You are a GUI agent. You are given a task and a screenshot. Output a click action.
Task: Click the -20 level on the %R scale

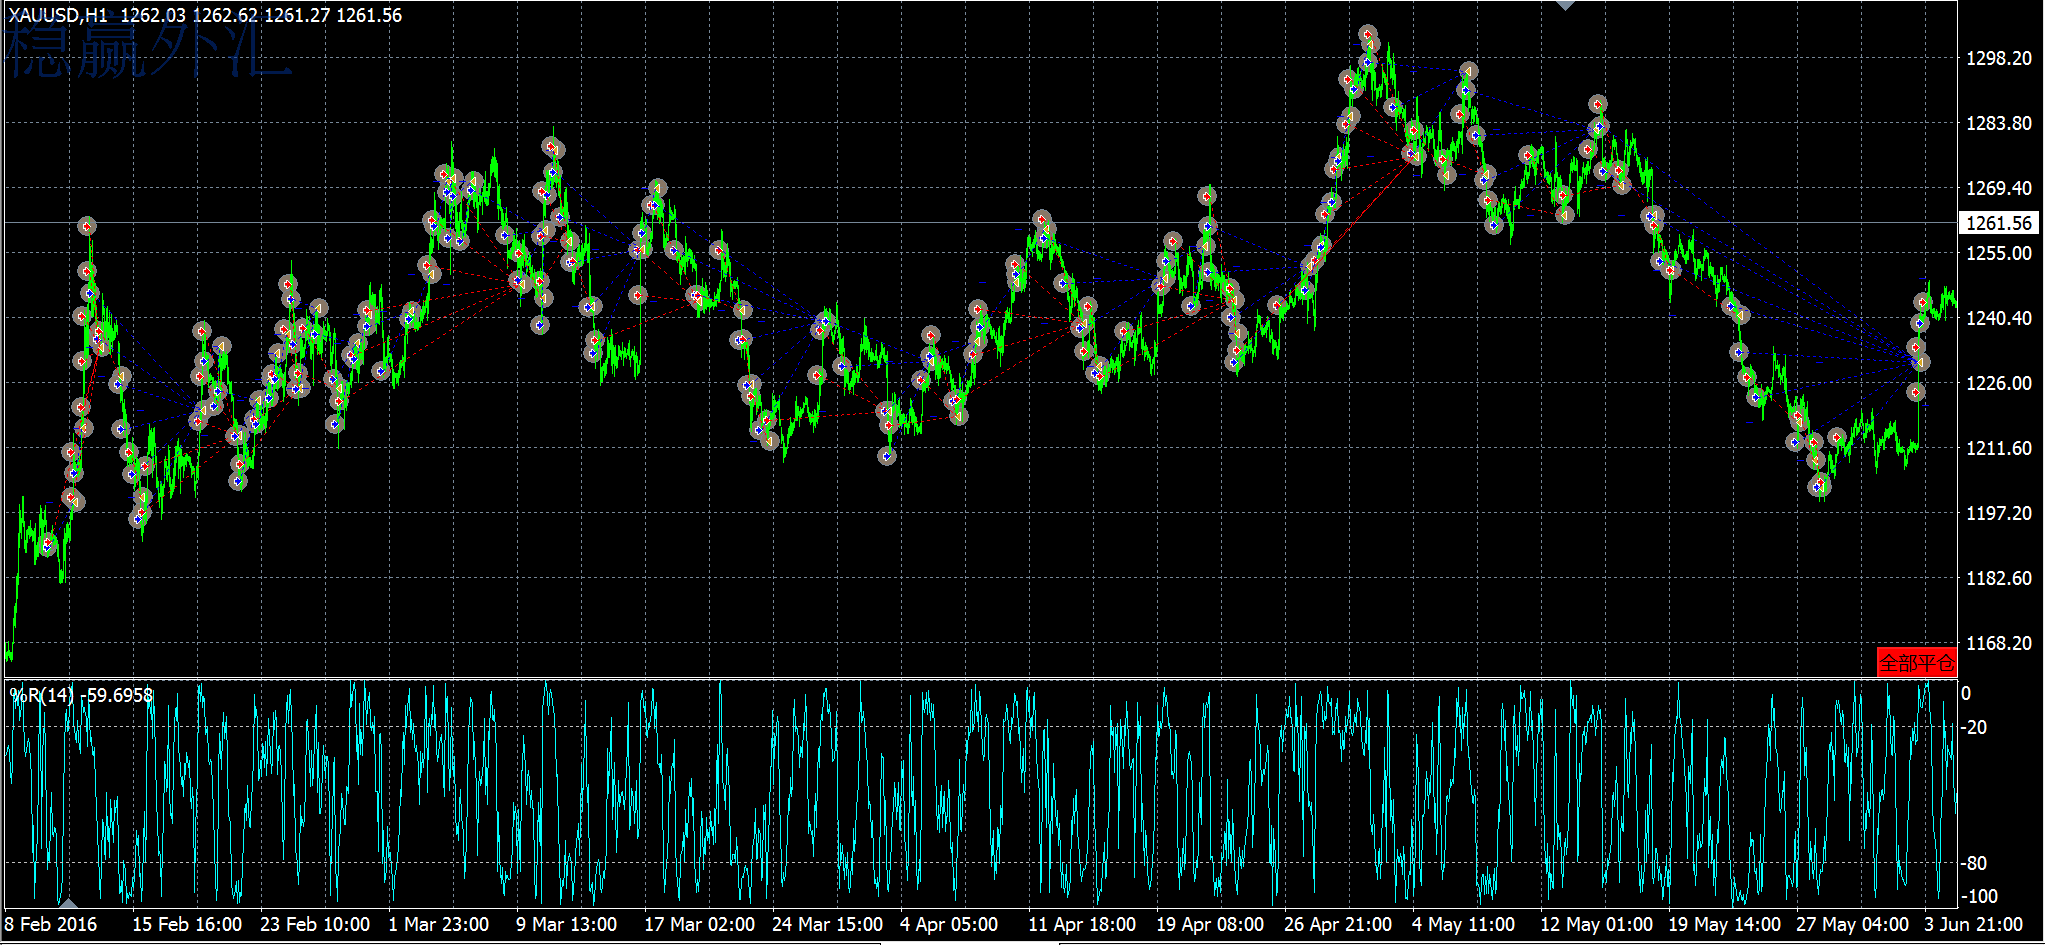click(1974, 727)
